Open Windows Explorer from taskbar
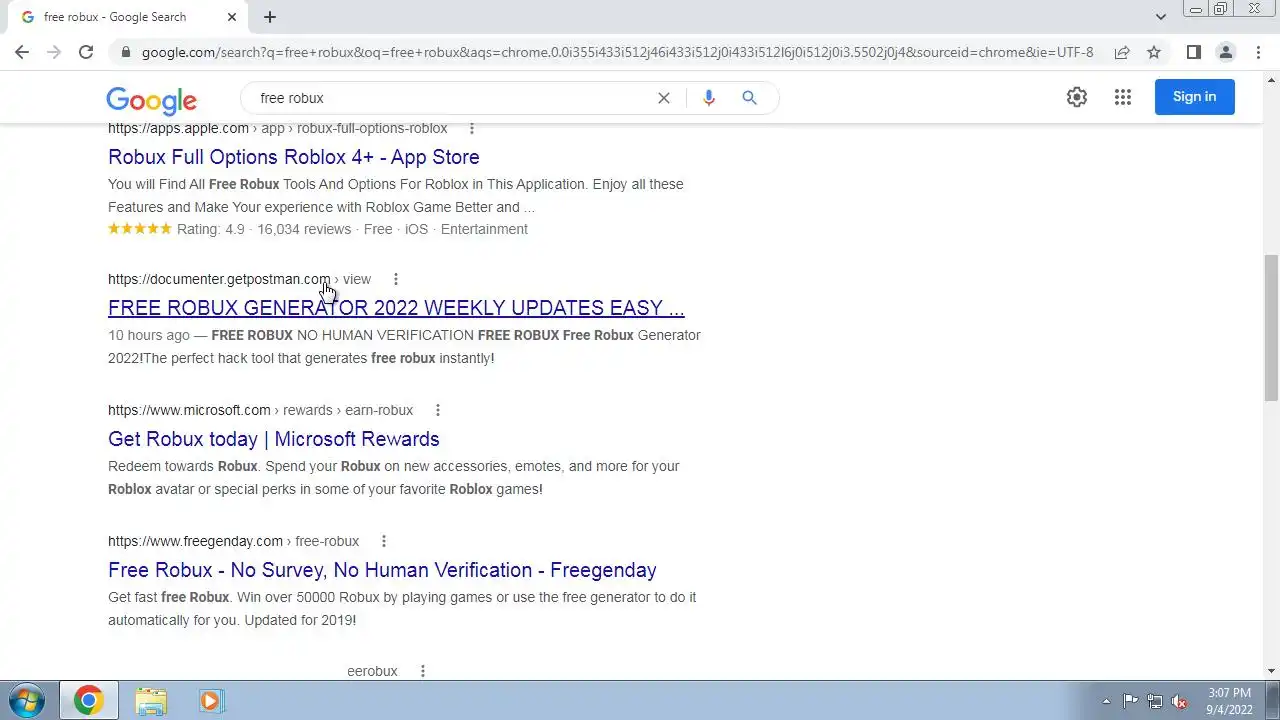This screenshot has width=1280, height=720. (151, 700)
